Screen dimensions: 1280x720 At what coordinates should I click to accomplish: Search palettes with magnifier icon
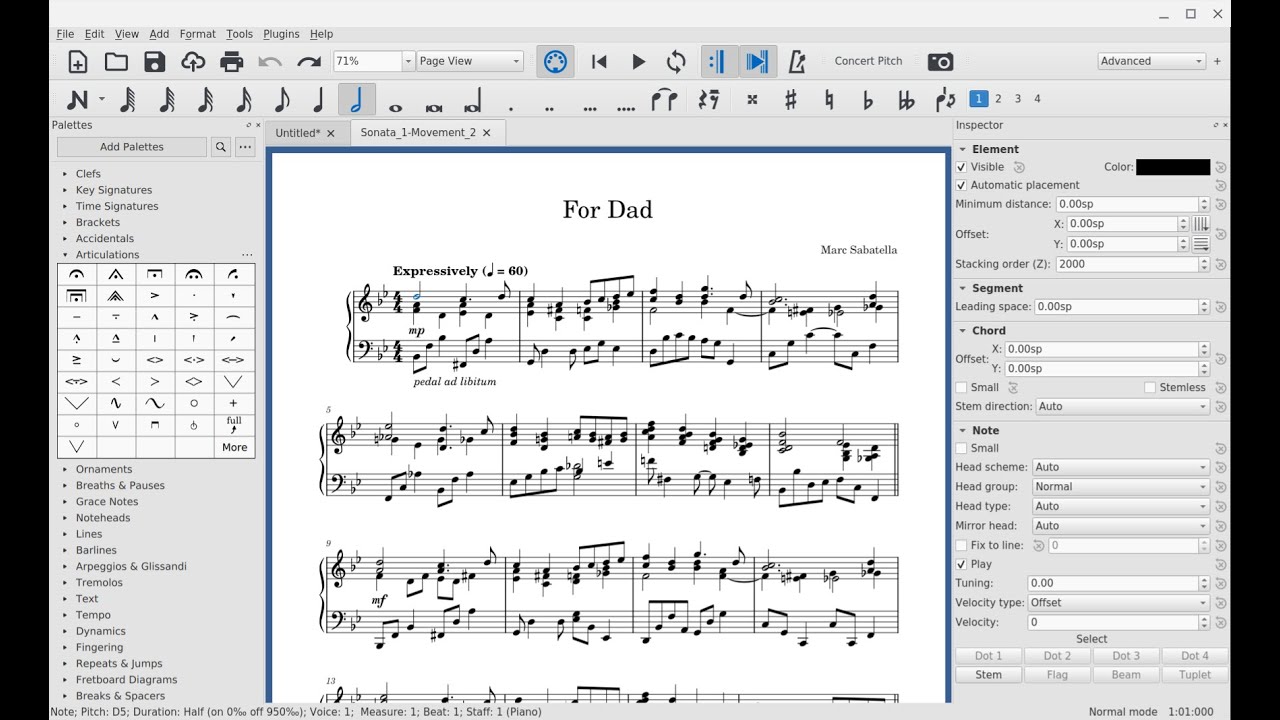coord(221,147)
